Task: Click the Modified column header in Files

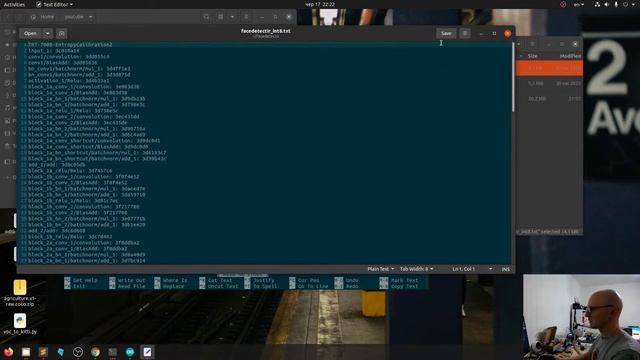Action: (570, 56)
